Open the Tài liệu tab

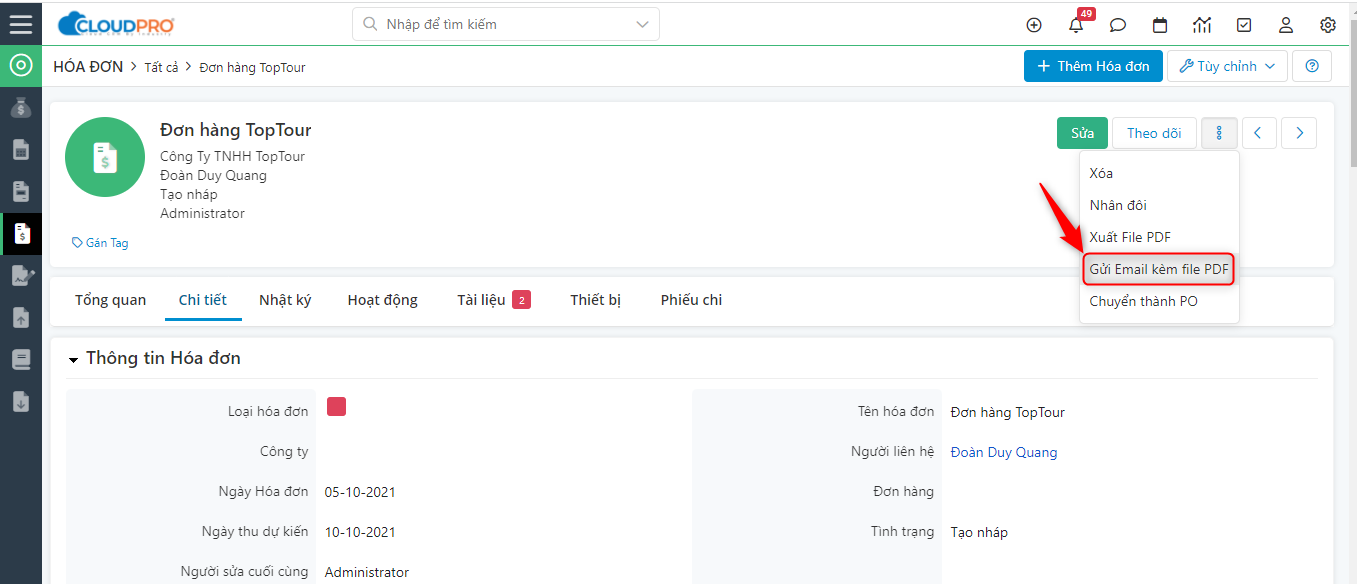click(x=494, y=300)
